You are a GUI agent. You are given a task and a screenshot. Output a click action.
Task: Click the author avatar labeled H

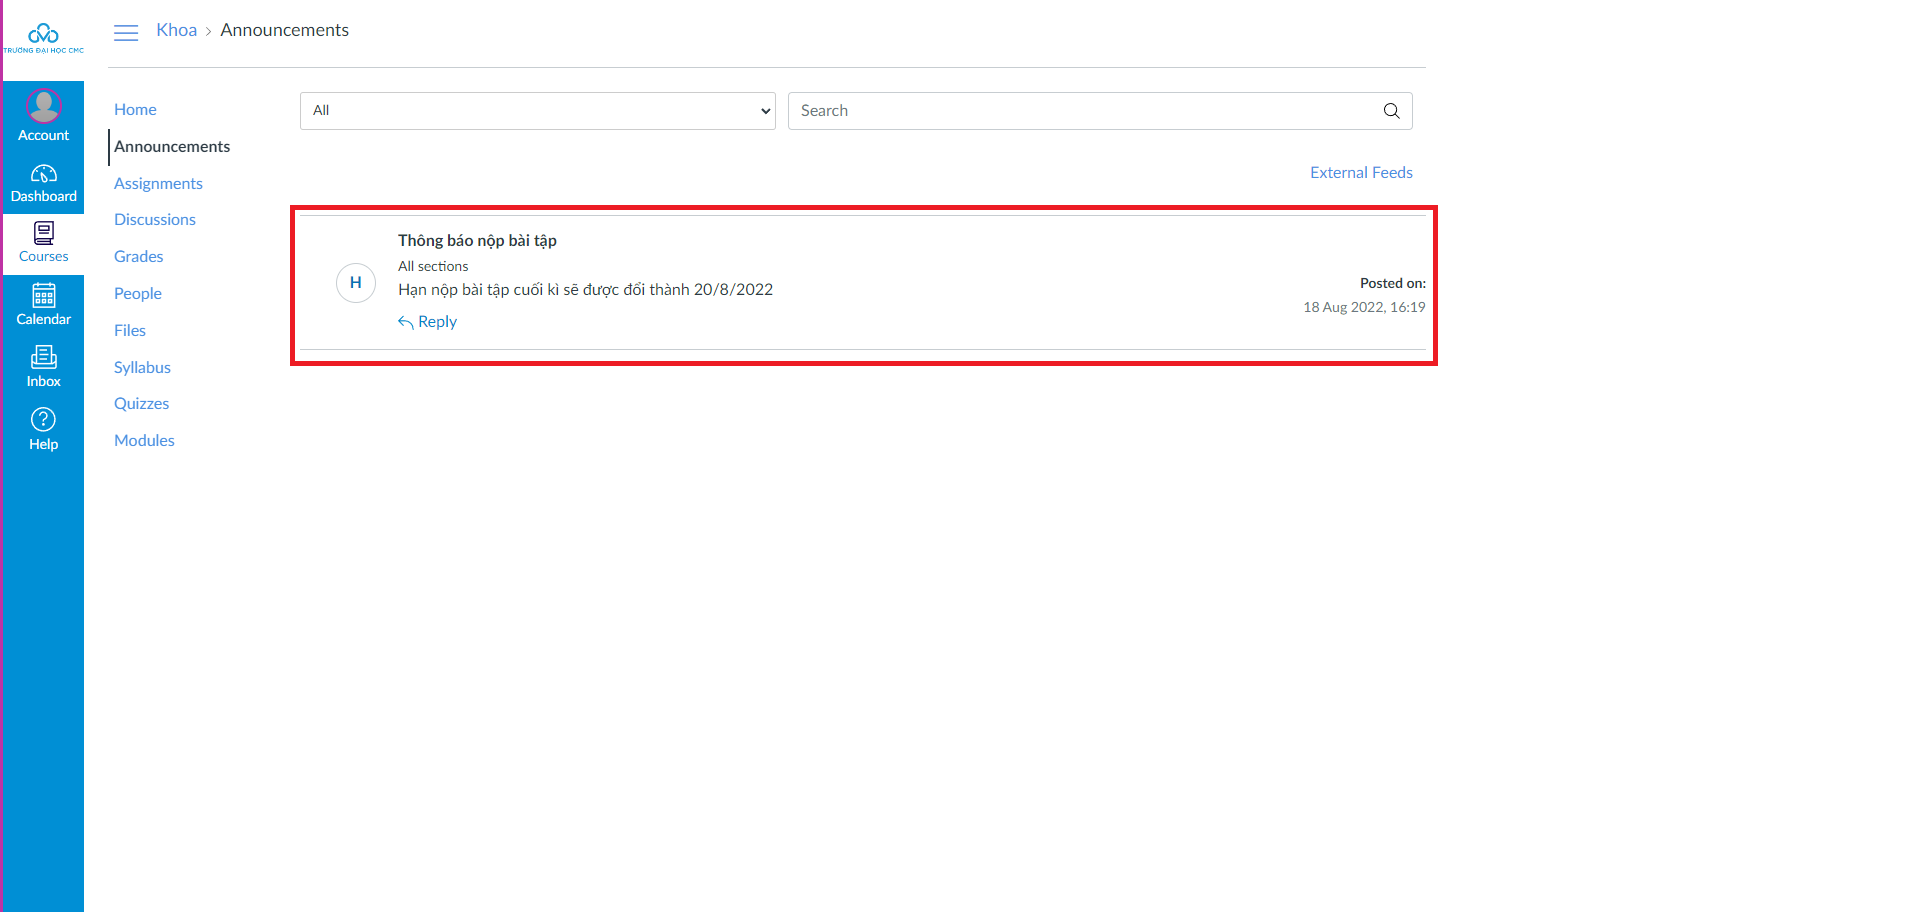(x=355, y=283)
